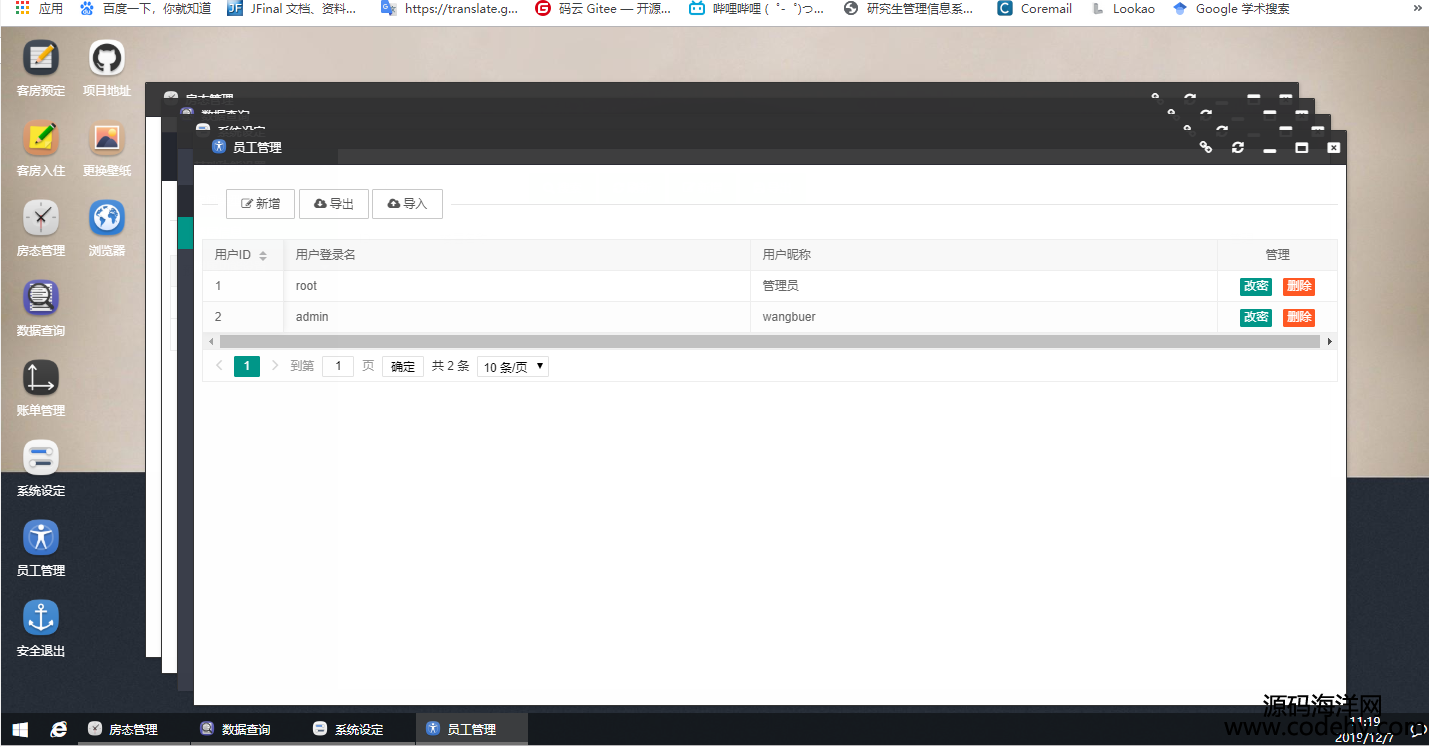1429x747 pixels.
Task: Select page 1 in pagination
Action: point(247,366)
